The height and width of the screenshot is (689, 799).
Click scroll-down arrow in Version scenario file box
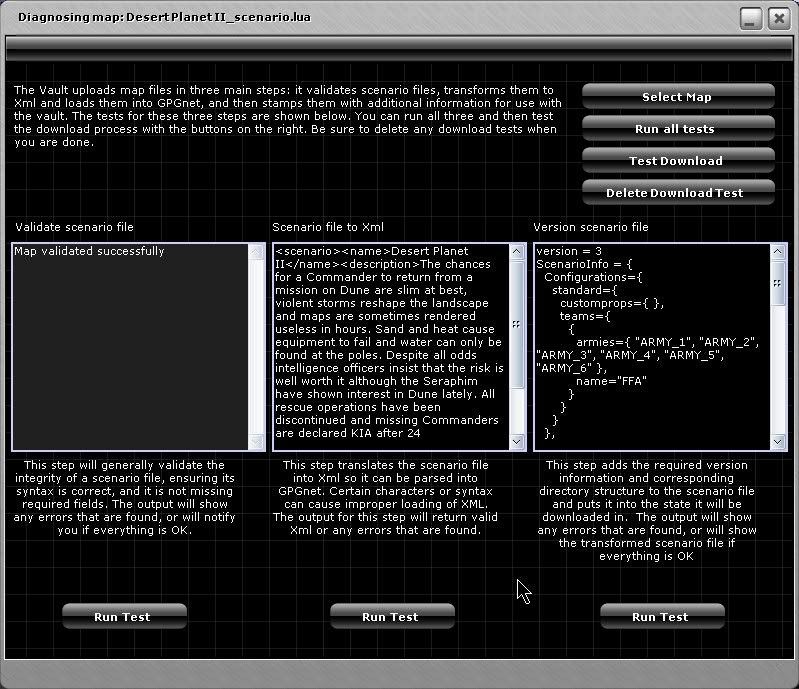point(778,441)
